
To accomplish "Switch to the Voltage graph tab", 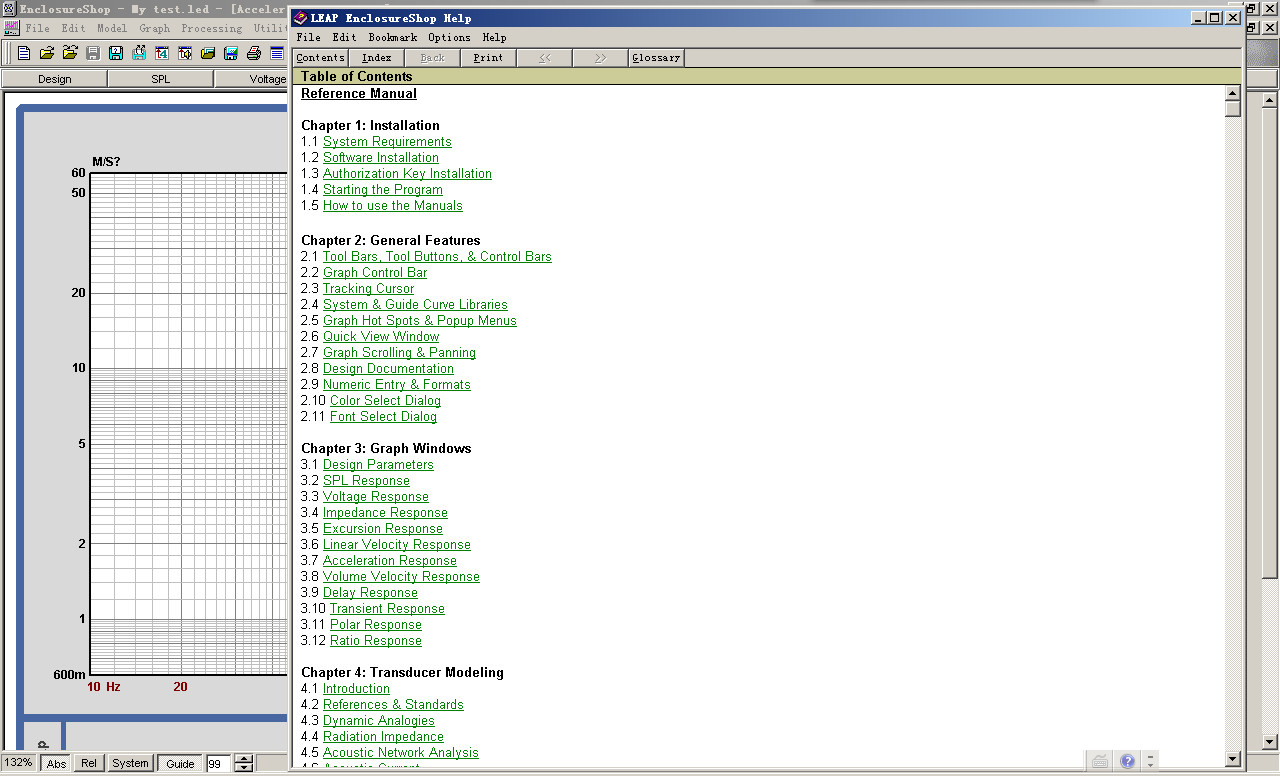I will [x=252, y=79].
